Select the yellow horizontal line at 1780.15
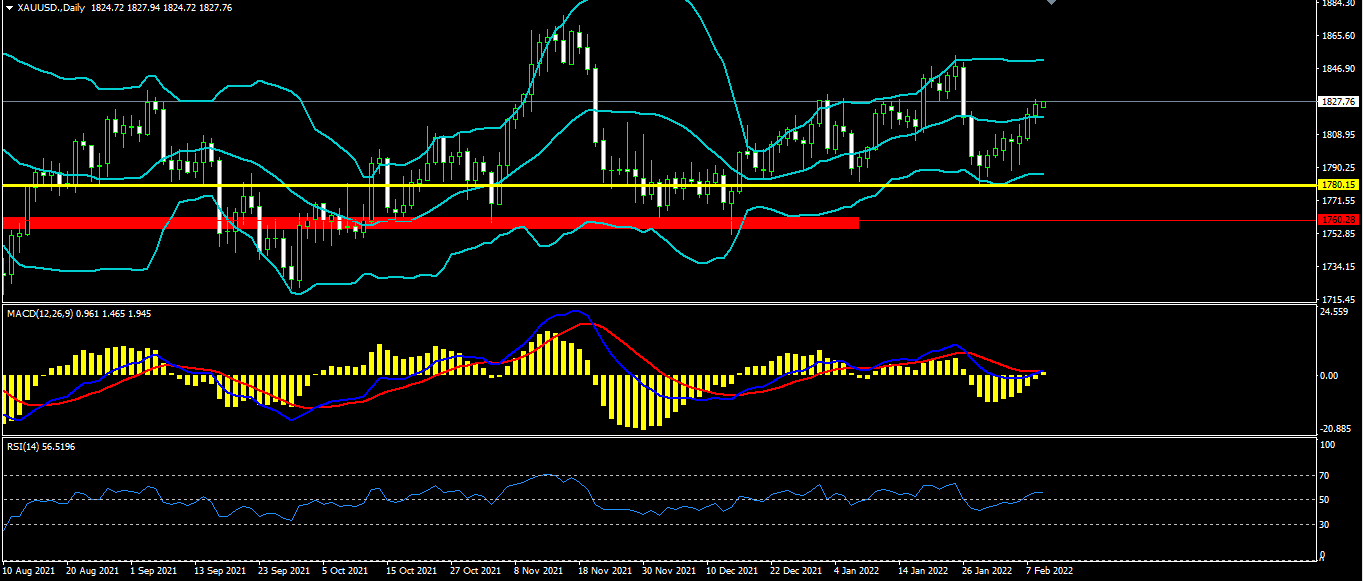This screenshot has height=581, width=1364. tap(600, 185)
